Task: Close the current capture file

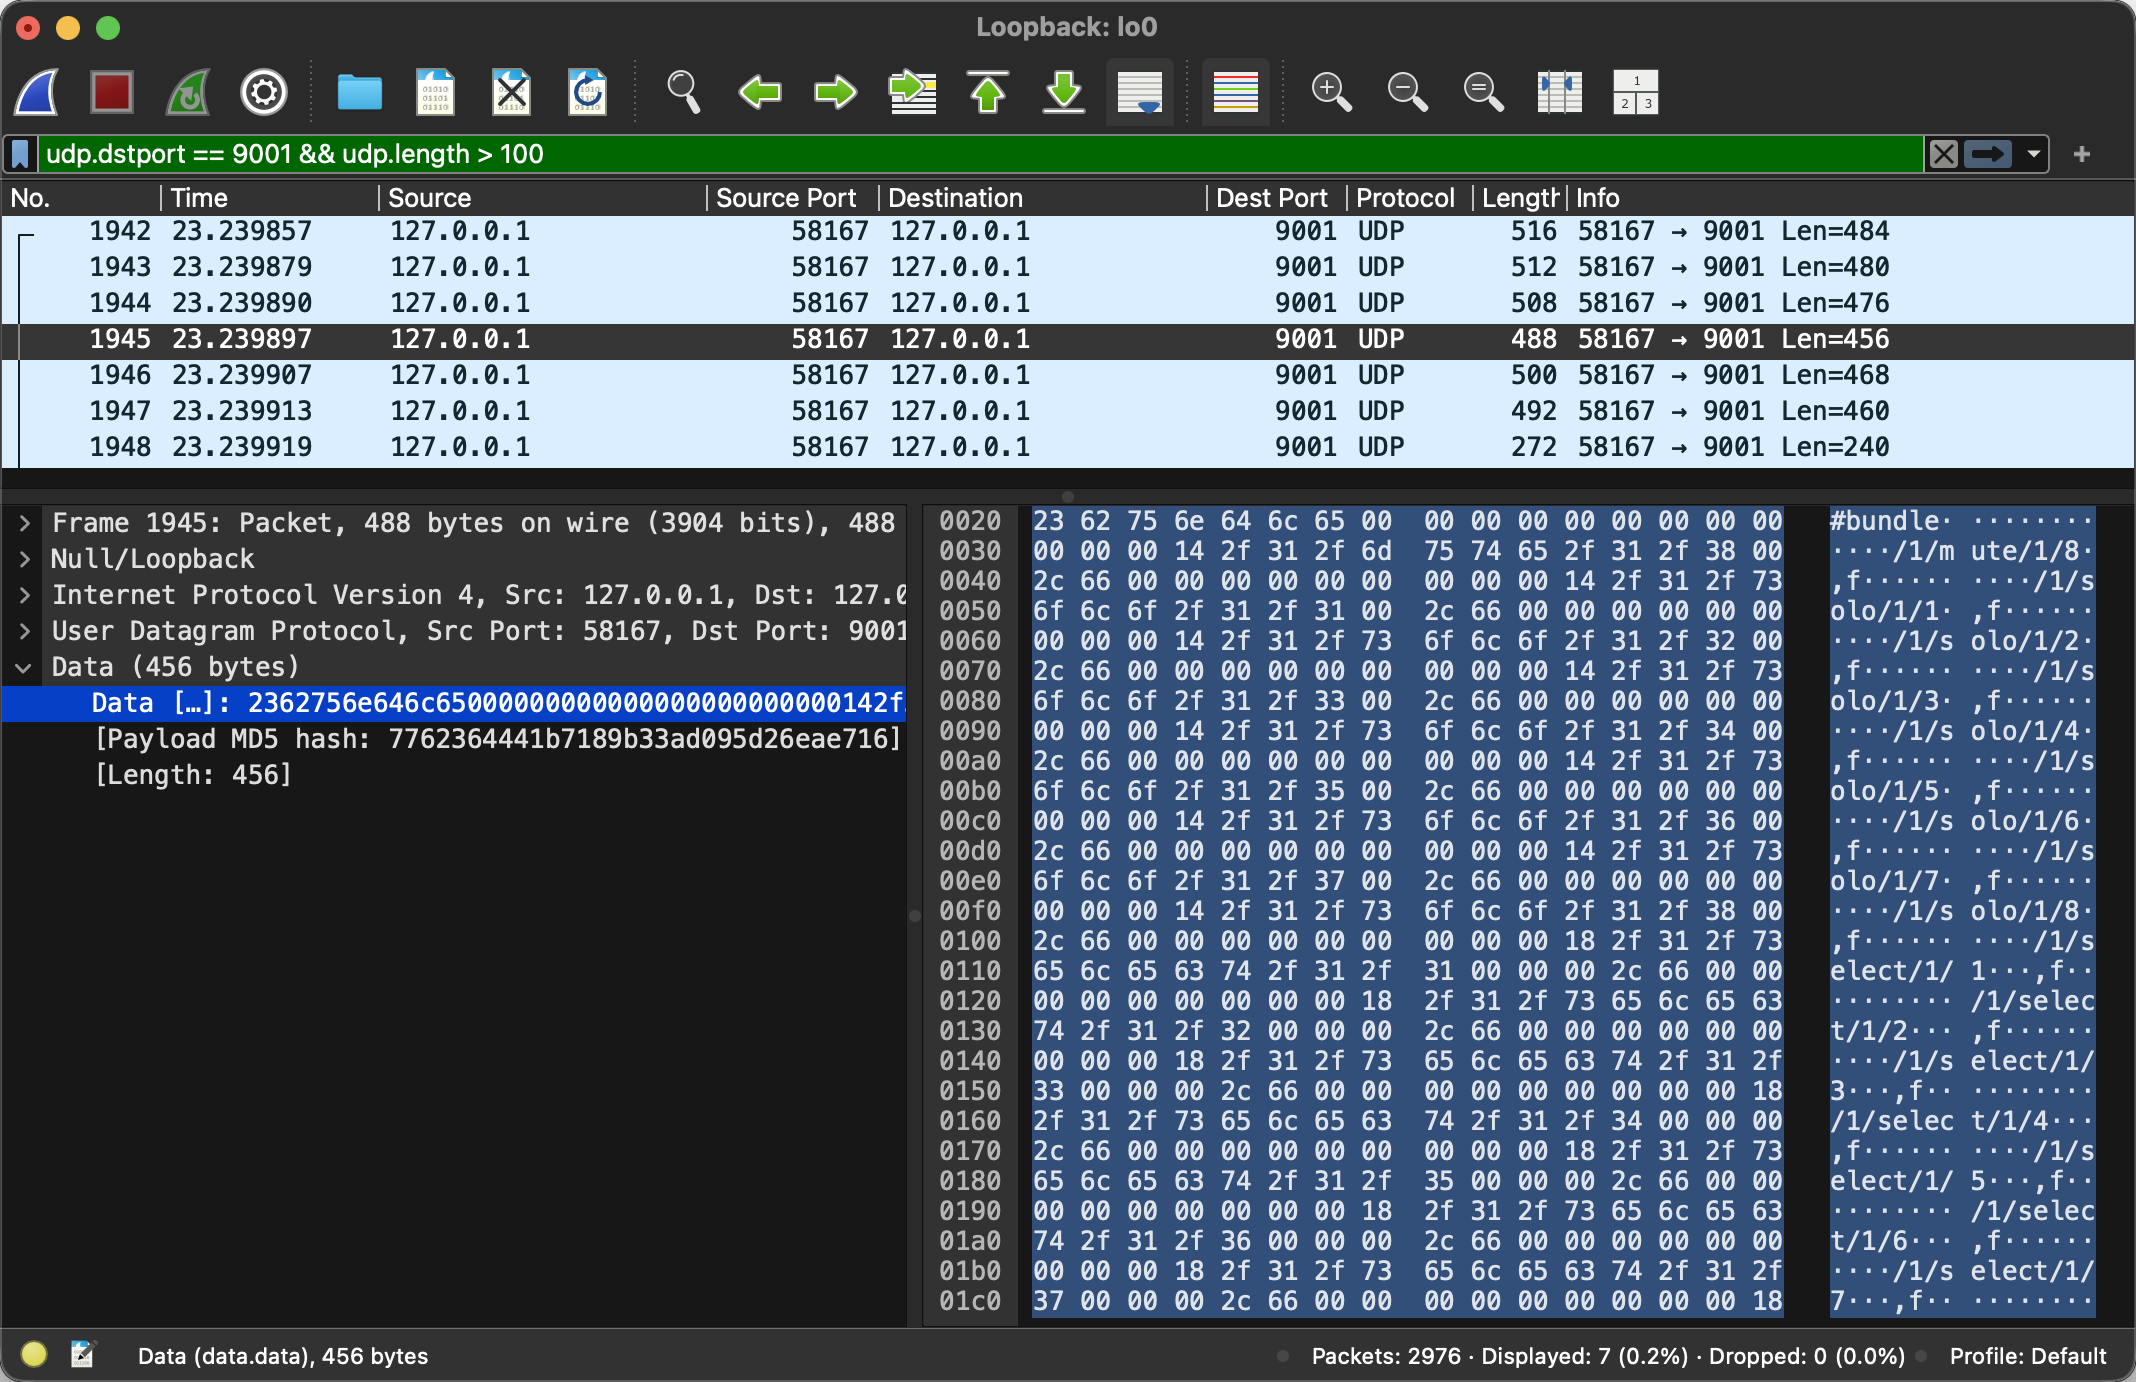Action: (511, 93)
